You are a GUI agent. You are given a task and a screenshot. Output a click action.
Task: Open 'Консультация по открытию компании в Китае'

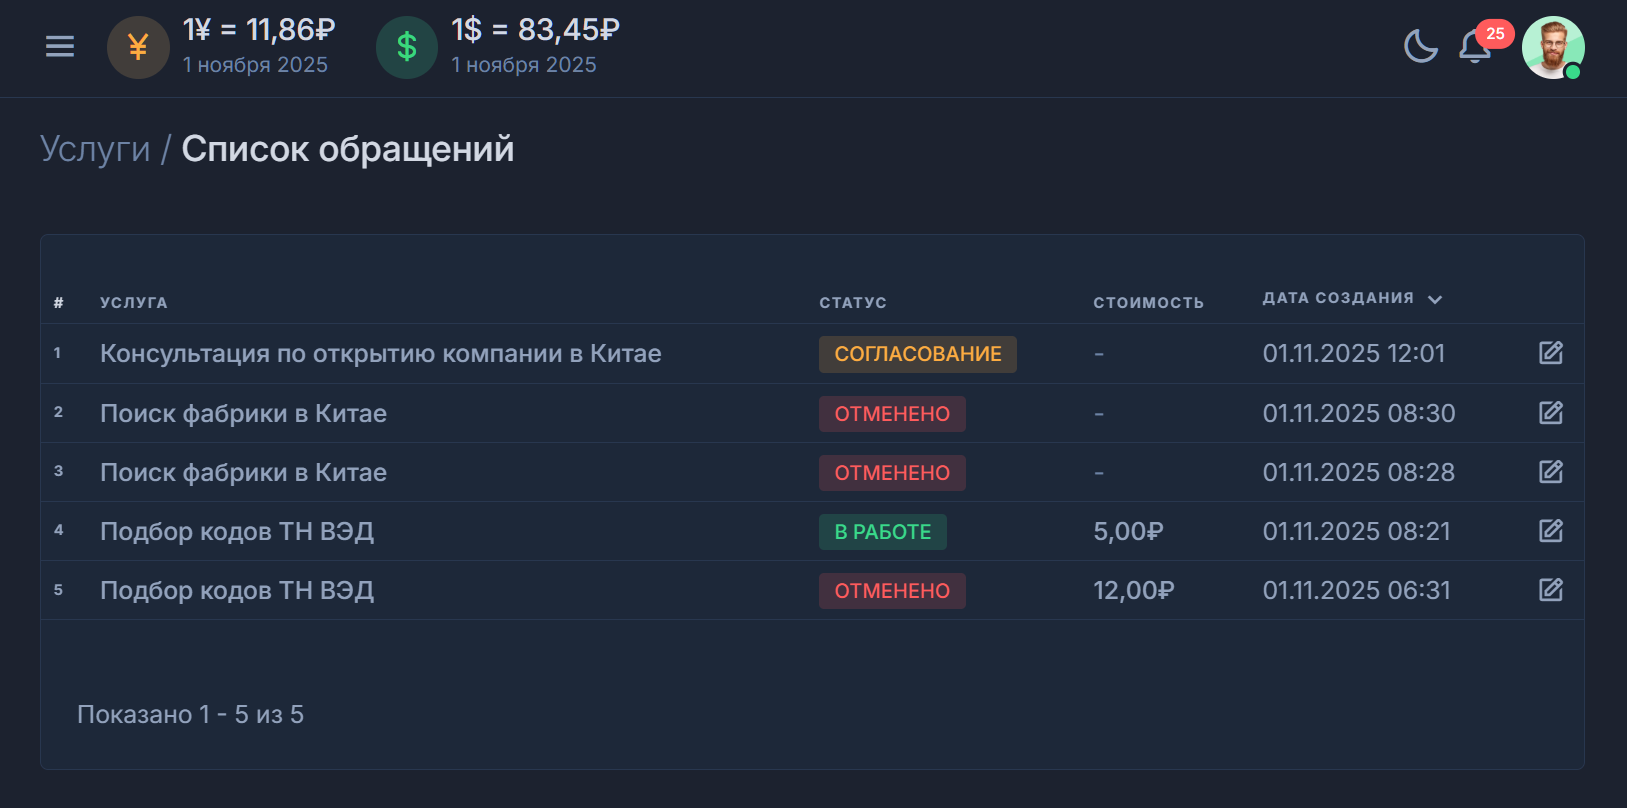coord(380,354)
